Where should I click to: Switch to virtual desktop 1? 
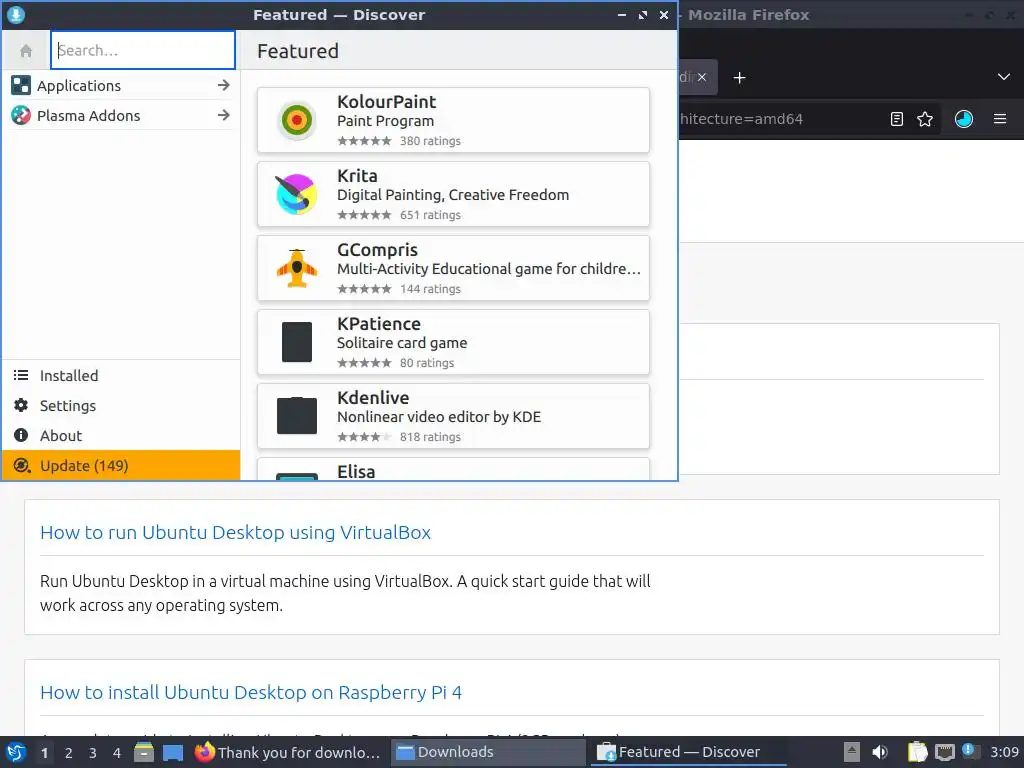(x=44, y=753)
